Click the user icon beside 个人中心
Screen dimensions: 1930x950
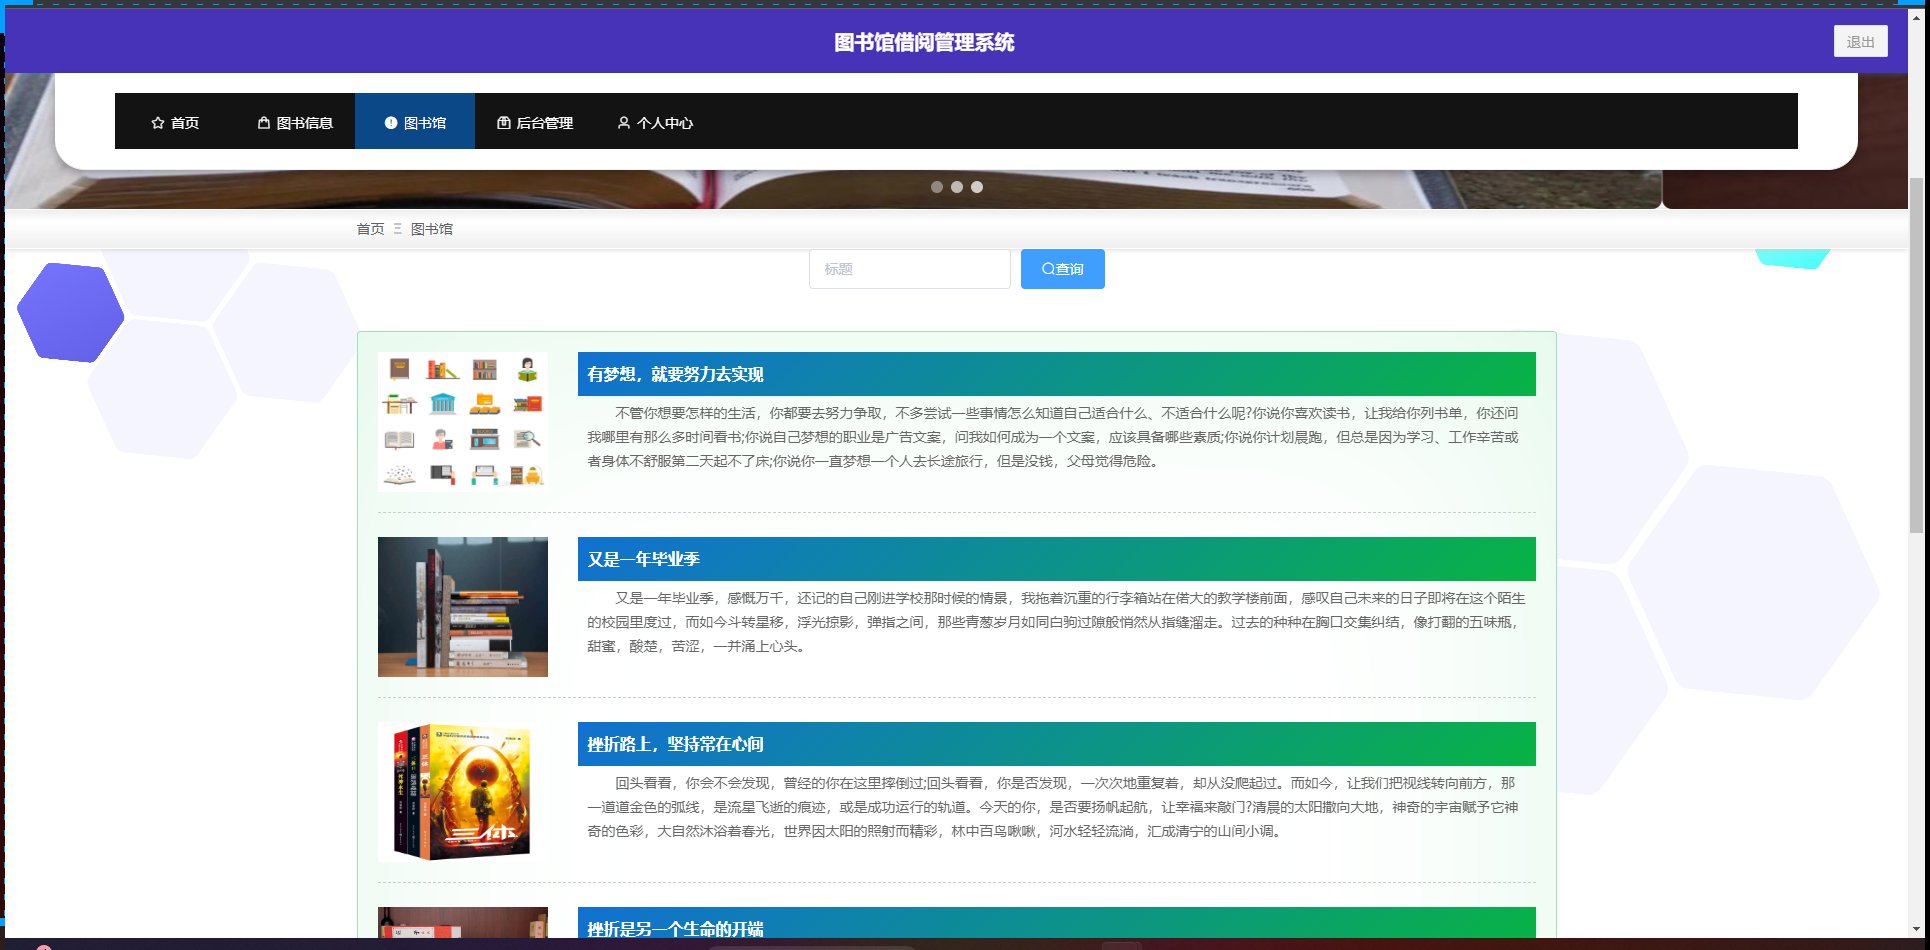click(x=624, y=123)
